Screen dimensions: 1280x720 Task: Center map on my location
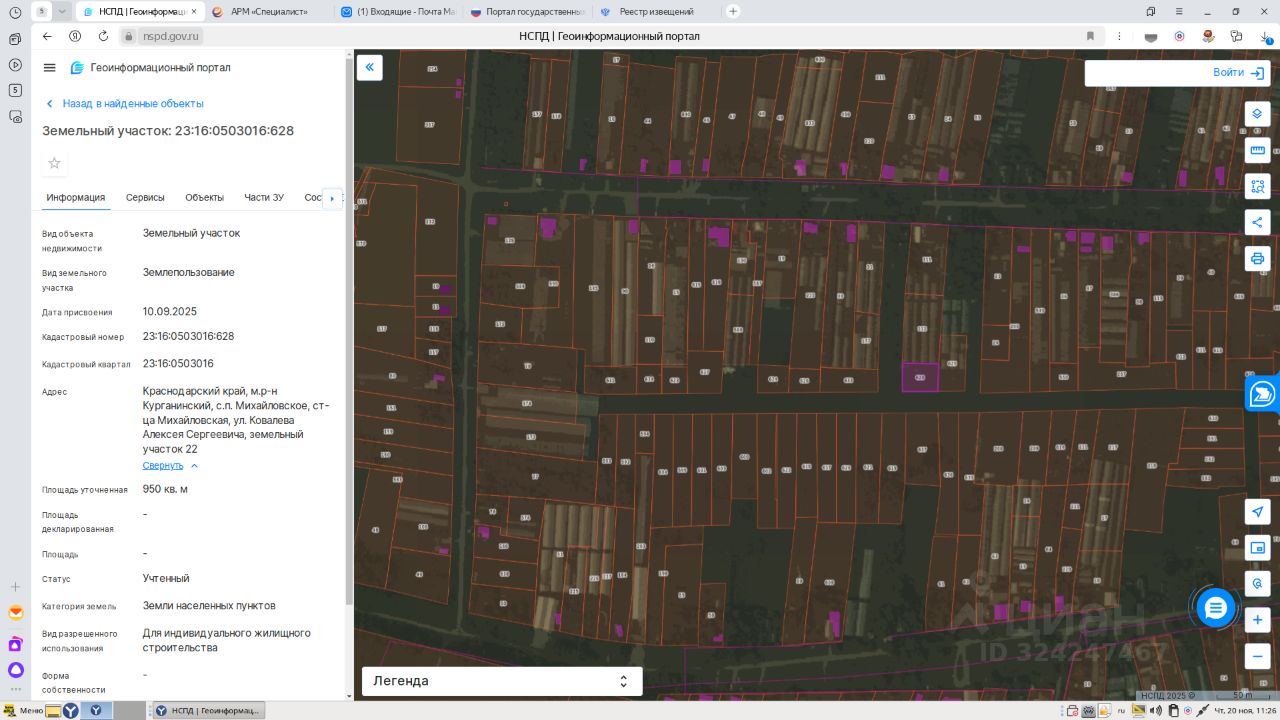[1257, 511]
